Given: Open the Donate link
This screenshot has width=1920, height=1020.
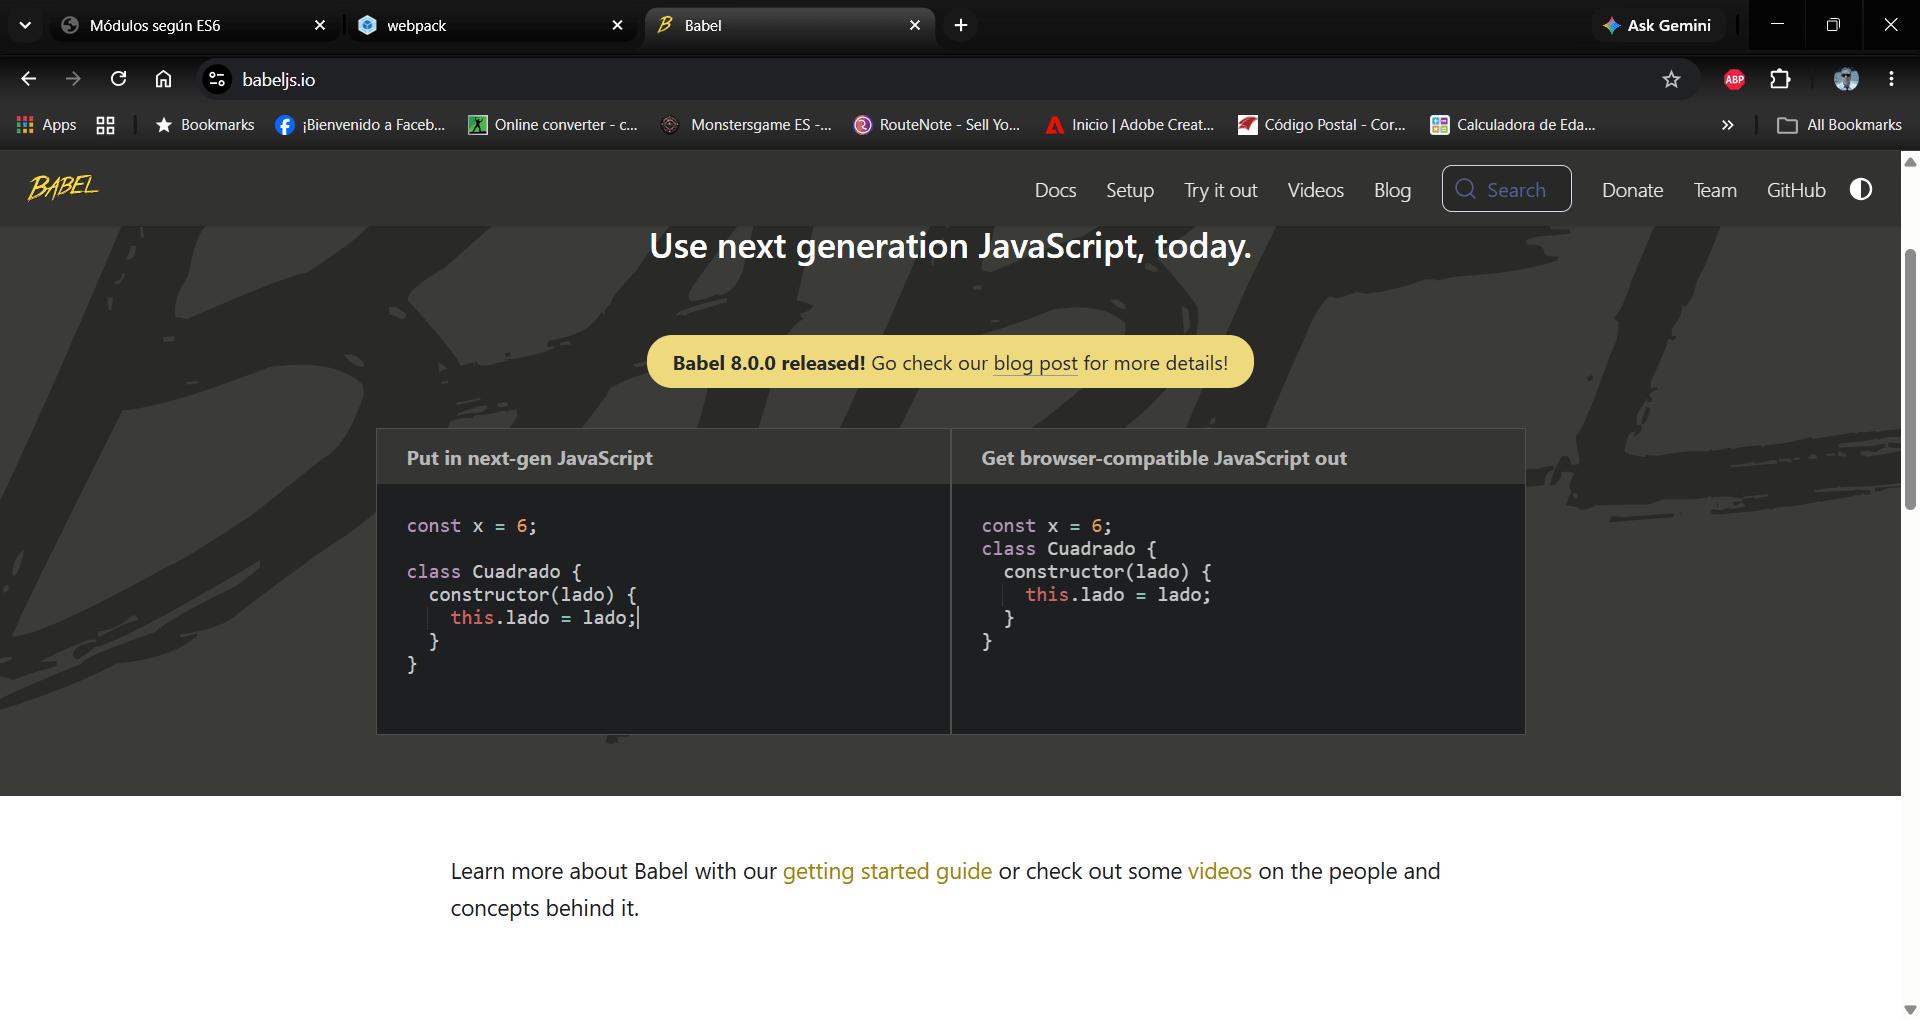Looking at the screenshot, I should pyautogui.click(x=1633, y=190).
